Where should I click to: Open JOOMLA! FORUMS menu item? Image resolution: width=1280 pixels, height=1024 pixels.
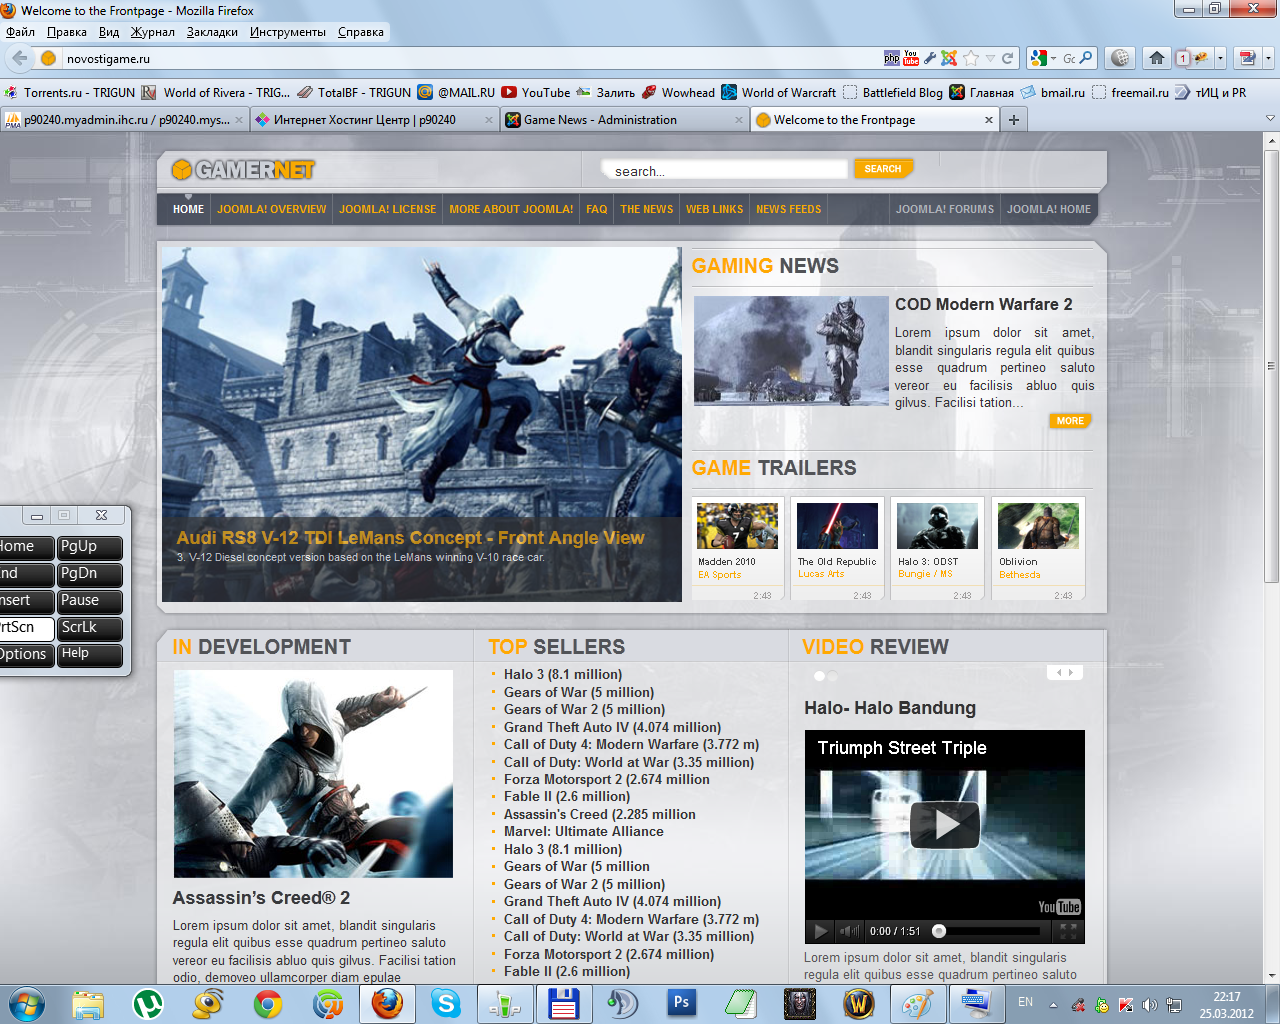[945, 209]
